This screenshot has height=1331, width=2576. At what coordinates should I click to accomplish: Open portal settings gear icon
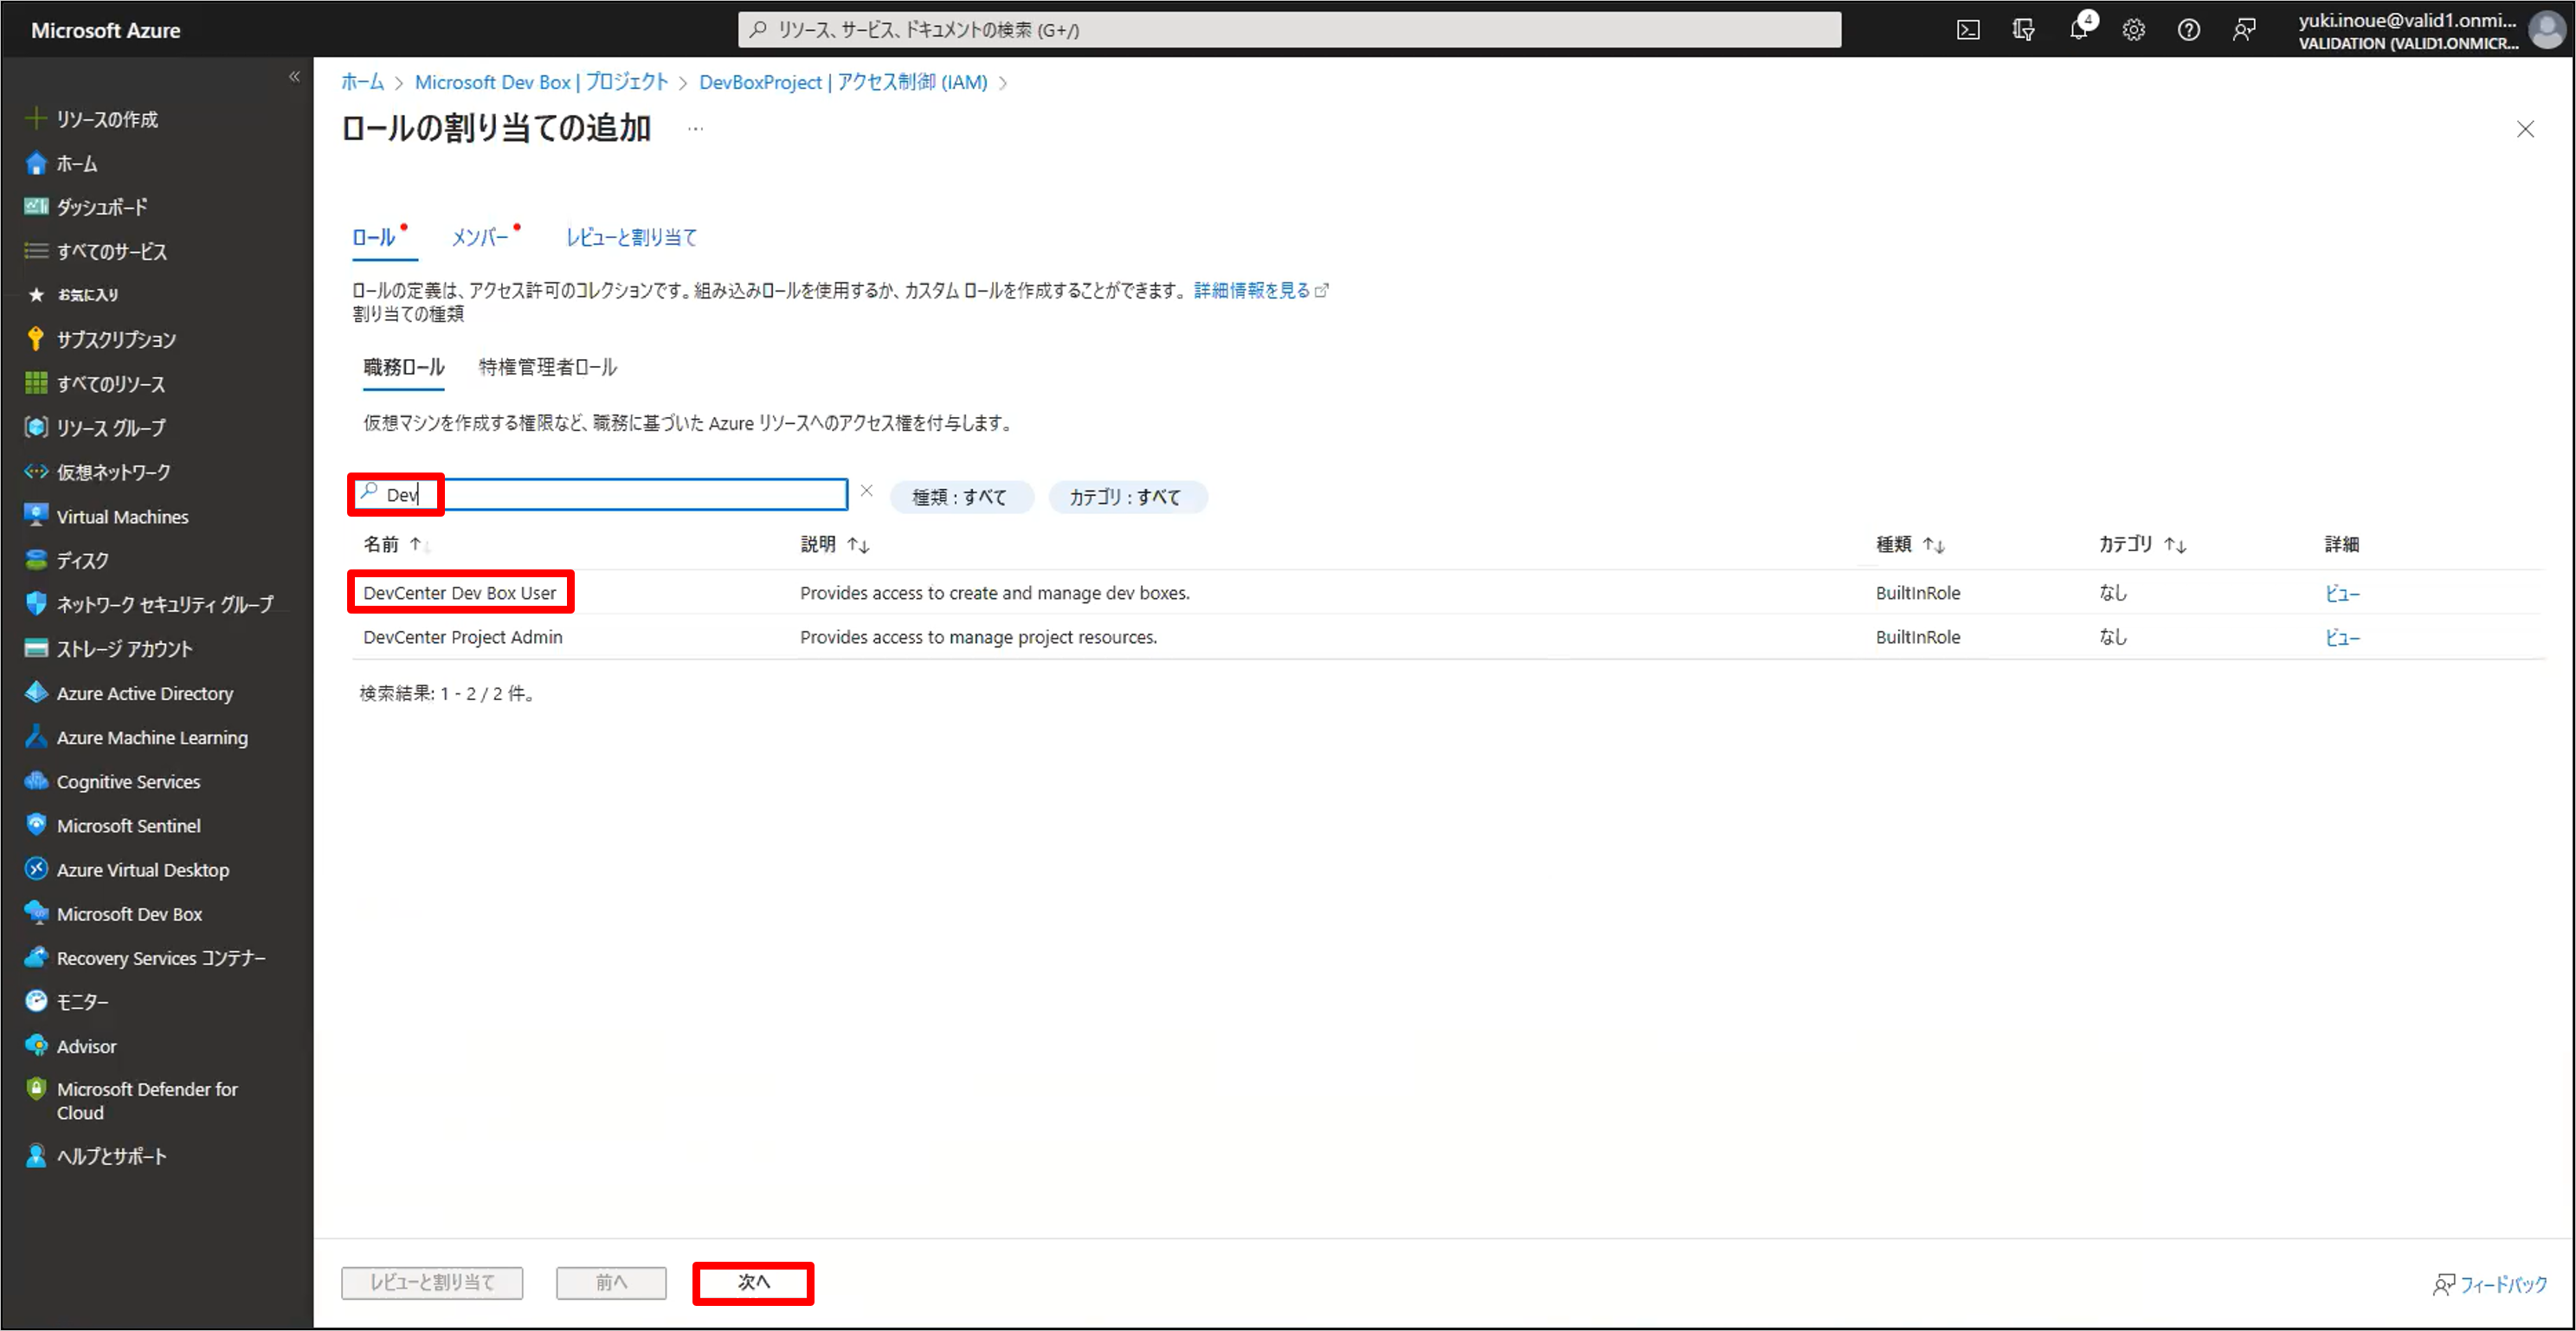pyautogui.click(x=2134, y=30)
